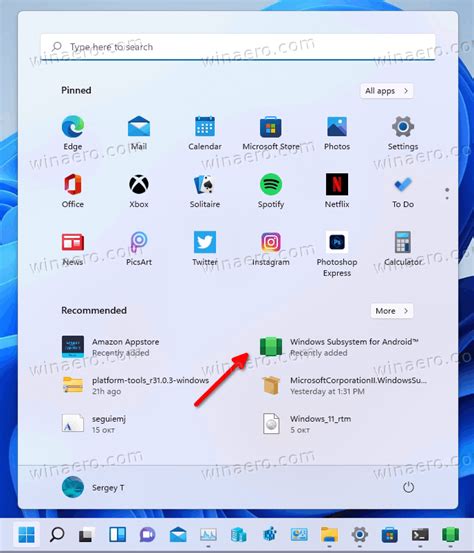
Task: Open recommended Windows Subsystem for Android
Action: click(x=339, y=347)
